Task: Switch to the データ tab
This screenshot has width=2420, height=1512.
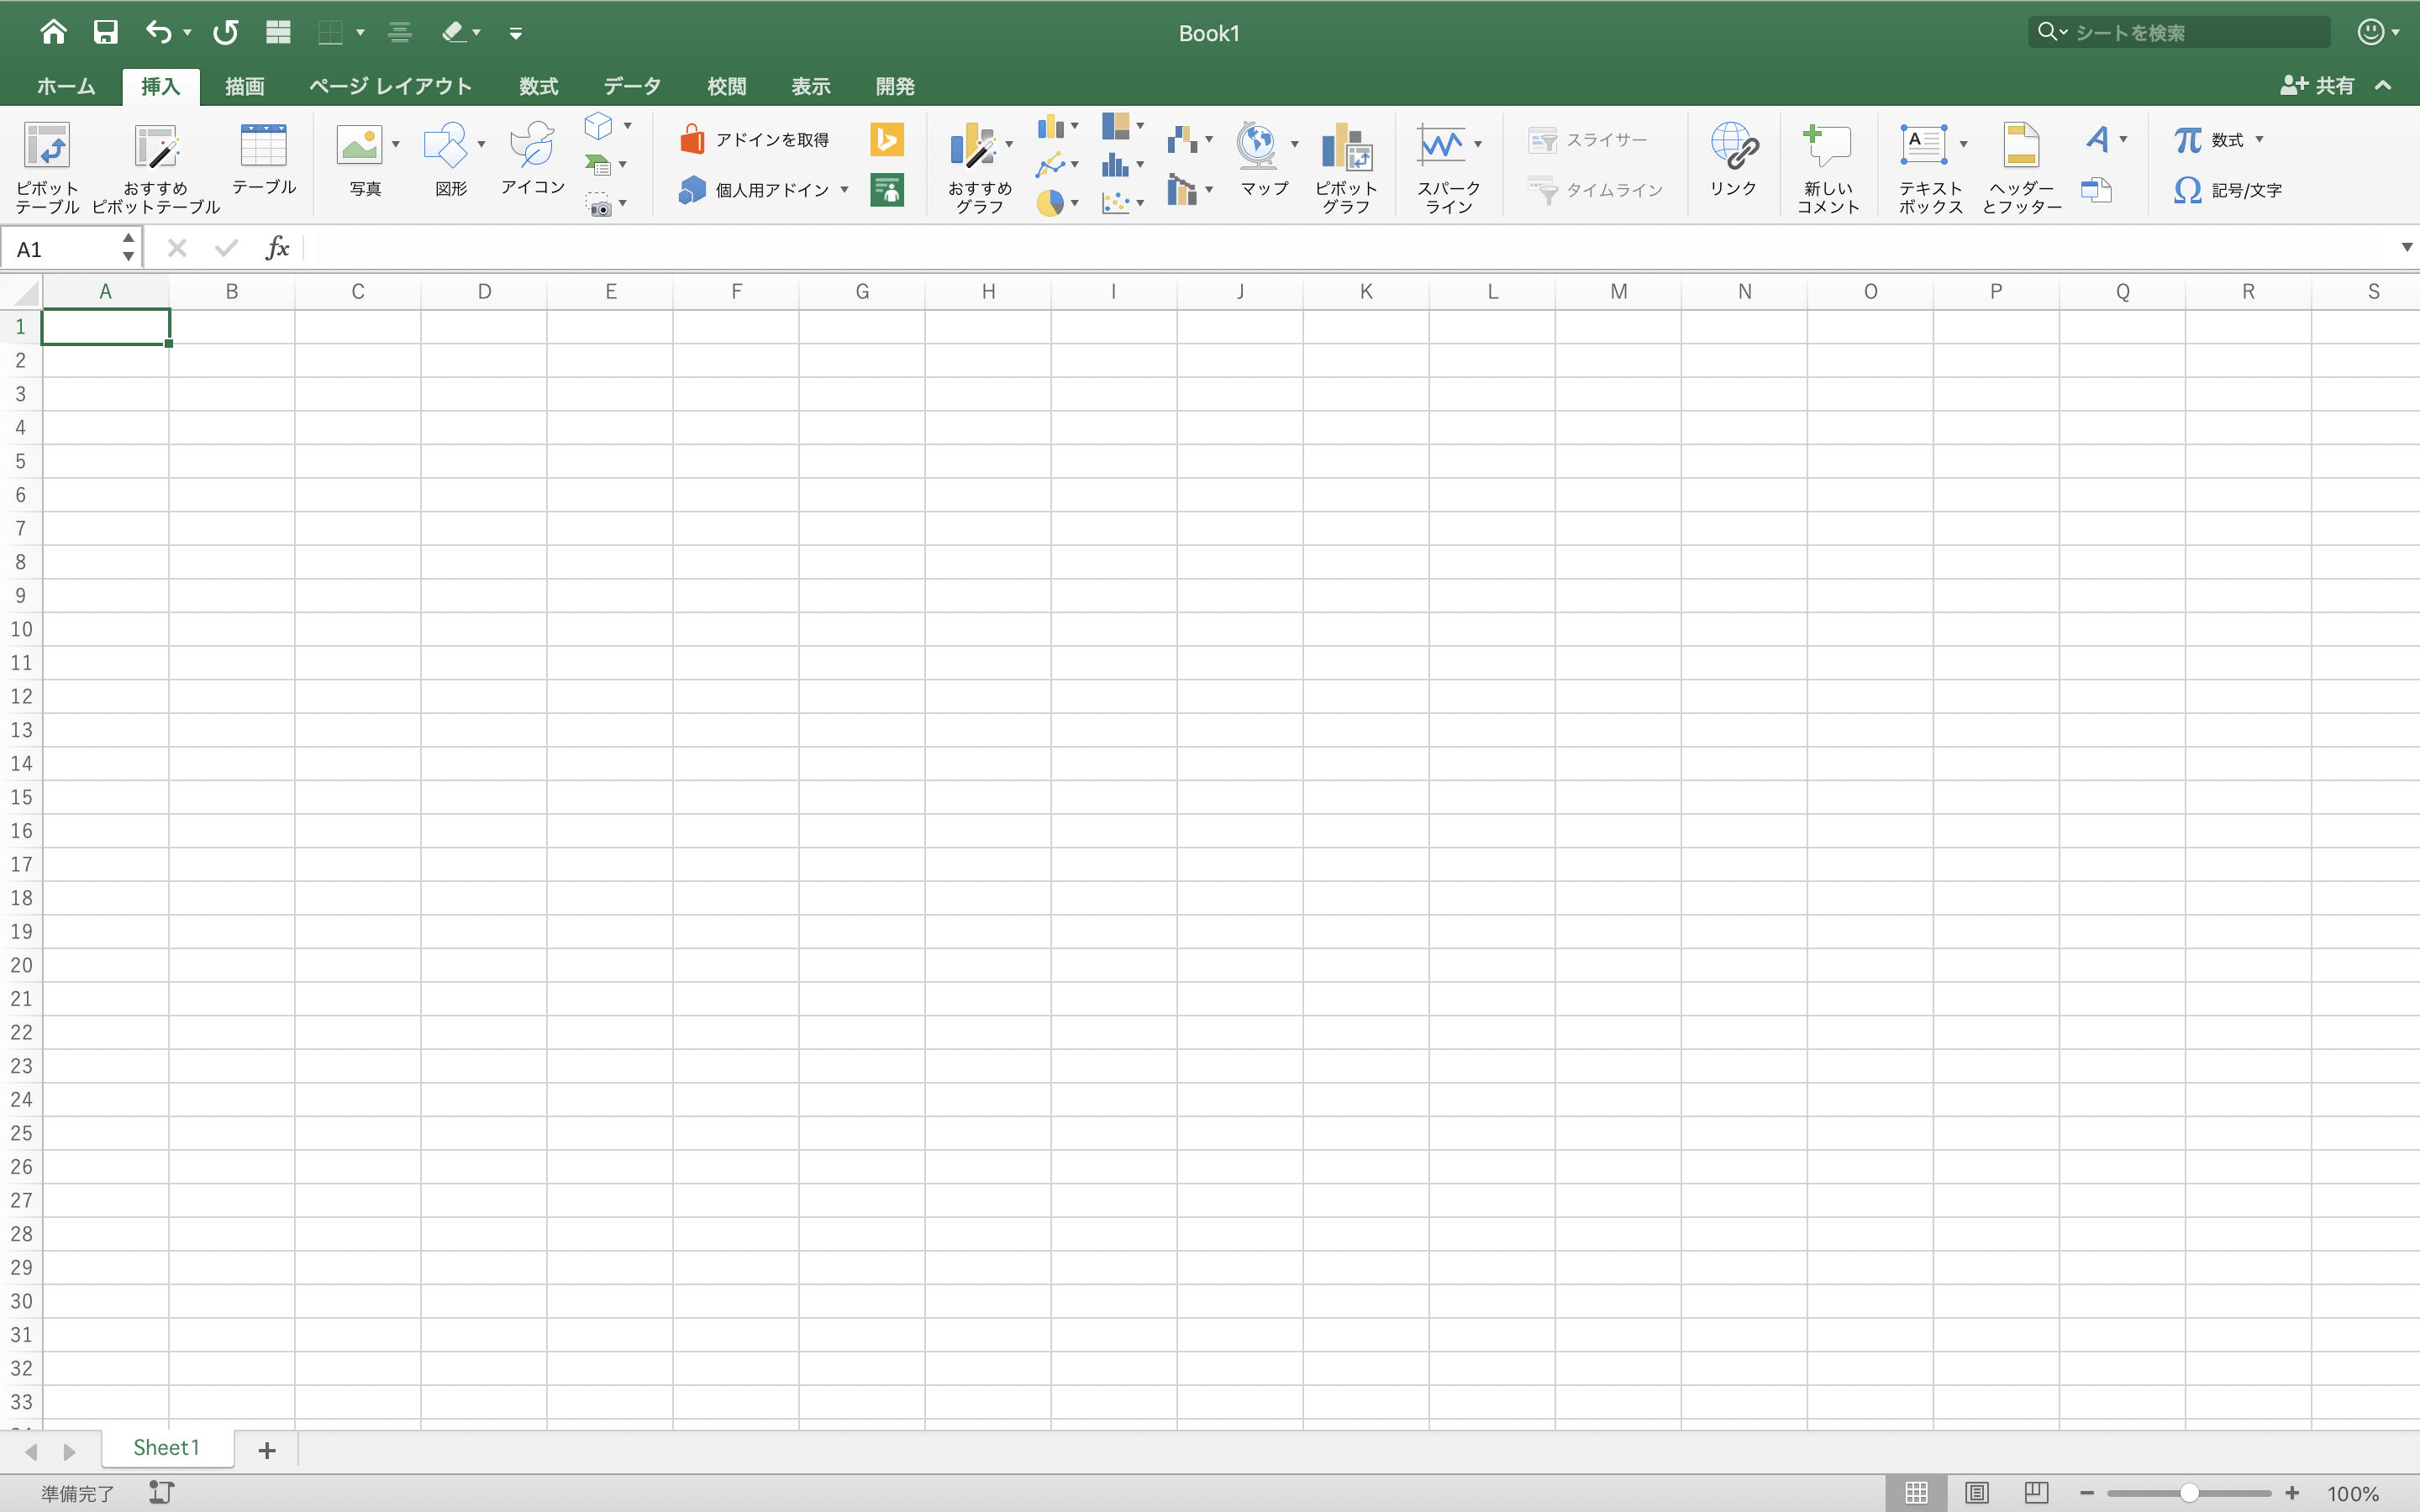Action: 631,87
